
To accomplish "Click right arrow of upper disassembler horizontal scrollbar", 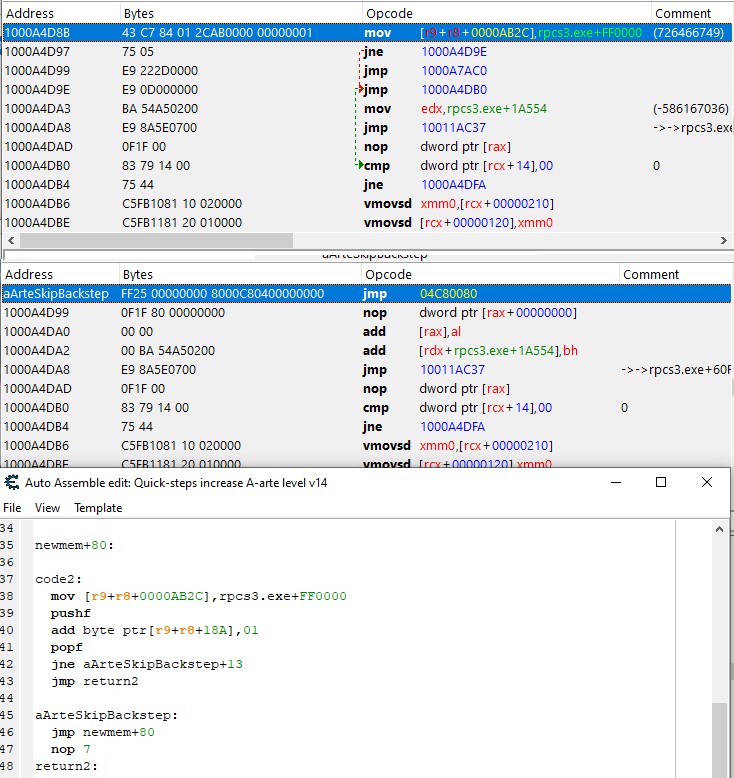I will pos(724,241).
